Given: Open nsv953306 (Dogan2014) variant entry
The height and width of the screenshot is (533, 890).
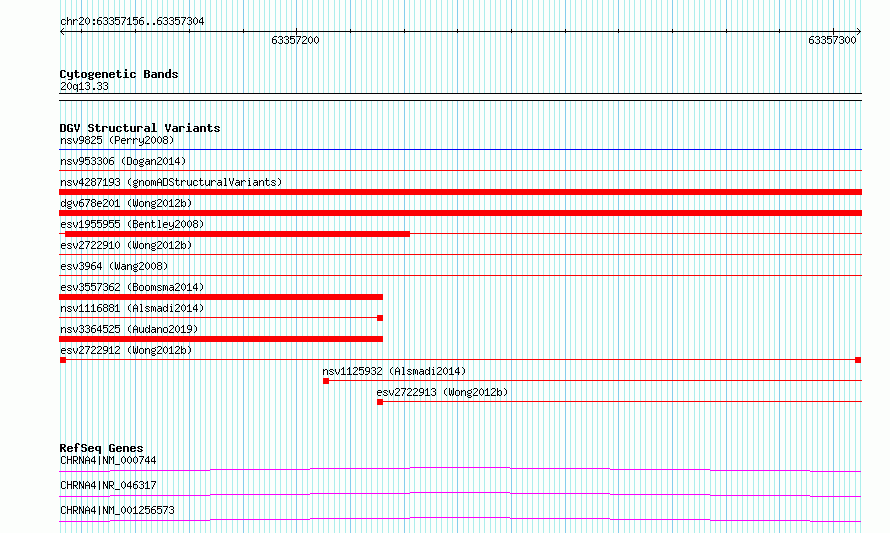Looking at the screenshot, I should click(123, 161).
